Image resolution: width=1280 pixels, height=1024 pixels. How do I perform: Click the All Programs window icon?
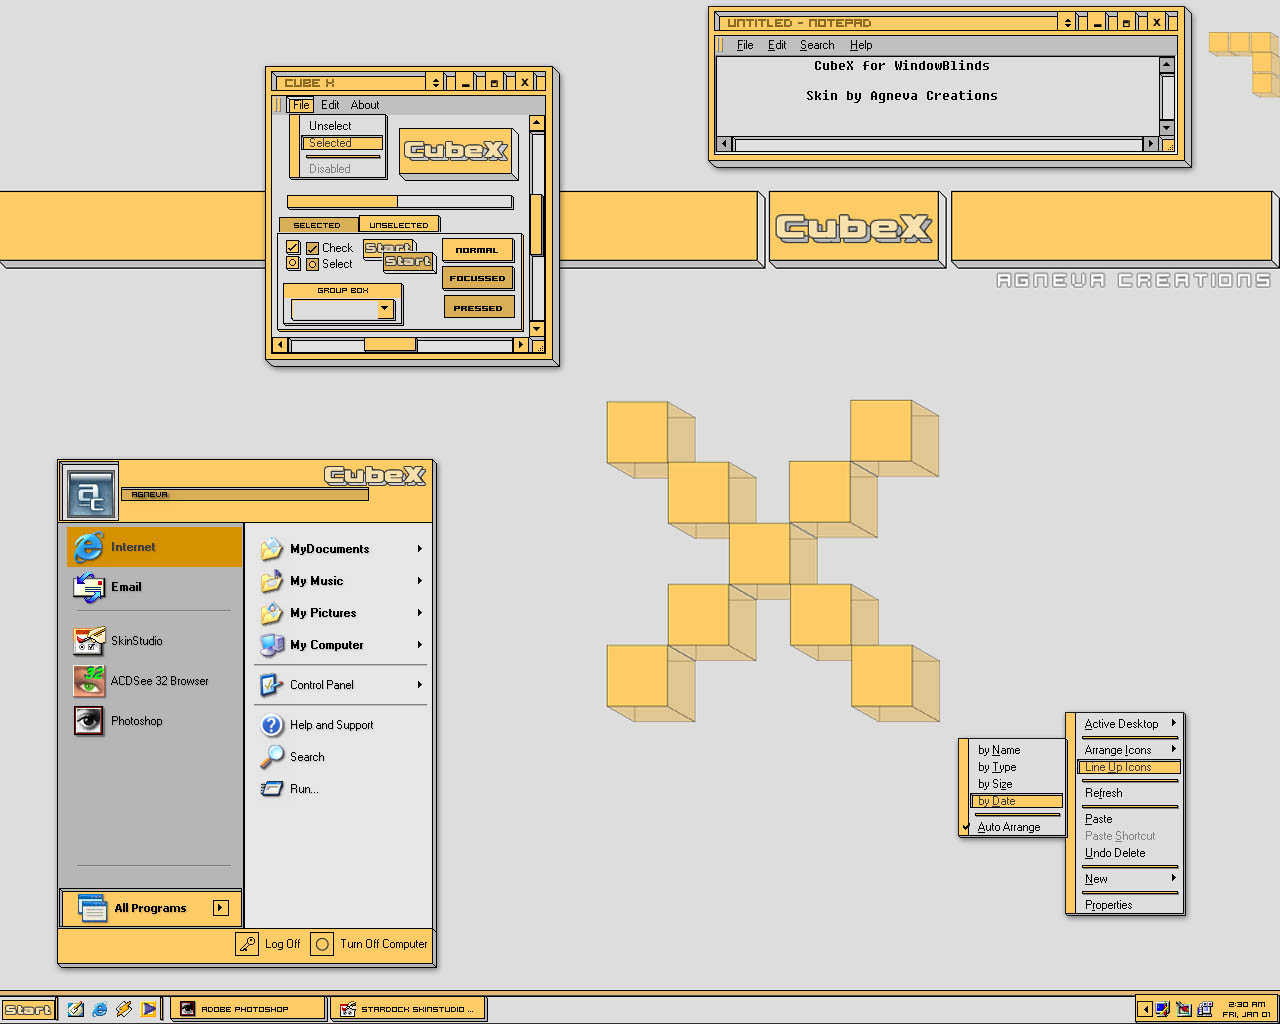pos(92,908)
